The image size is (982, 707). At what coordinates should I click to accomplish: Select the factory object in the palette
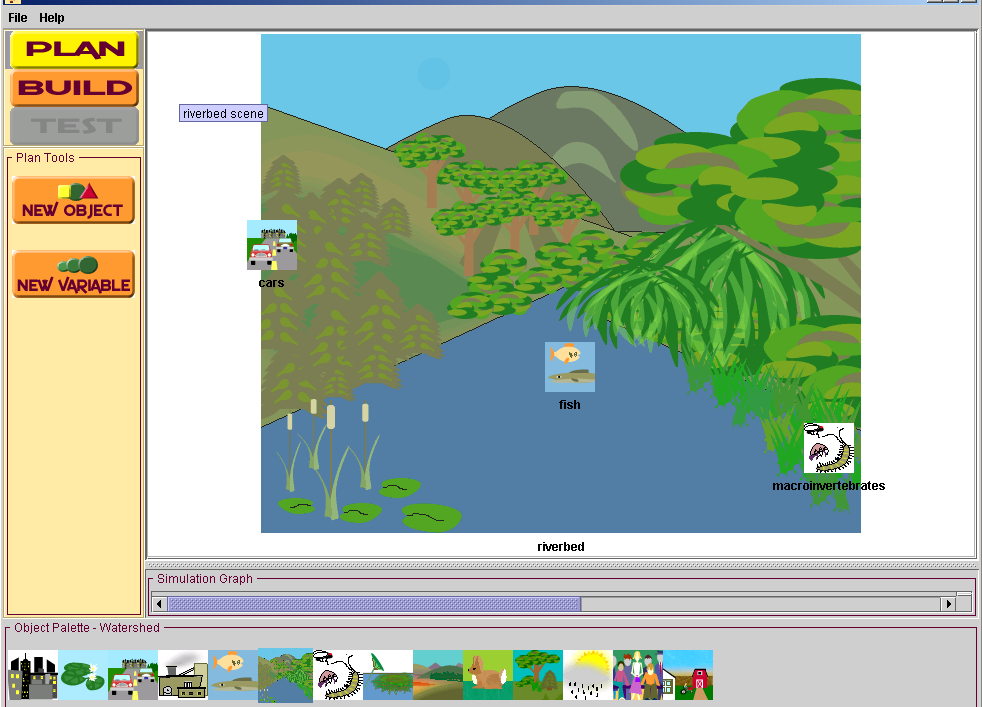183,675
